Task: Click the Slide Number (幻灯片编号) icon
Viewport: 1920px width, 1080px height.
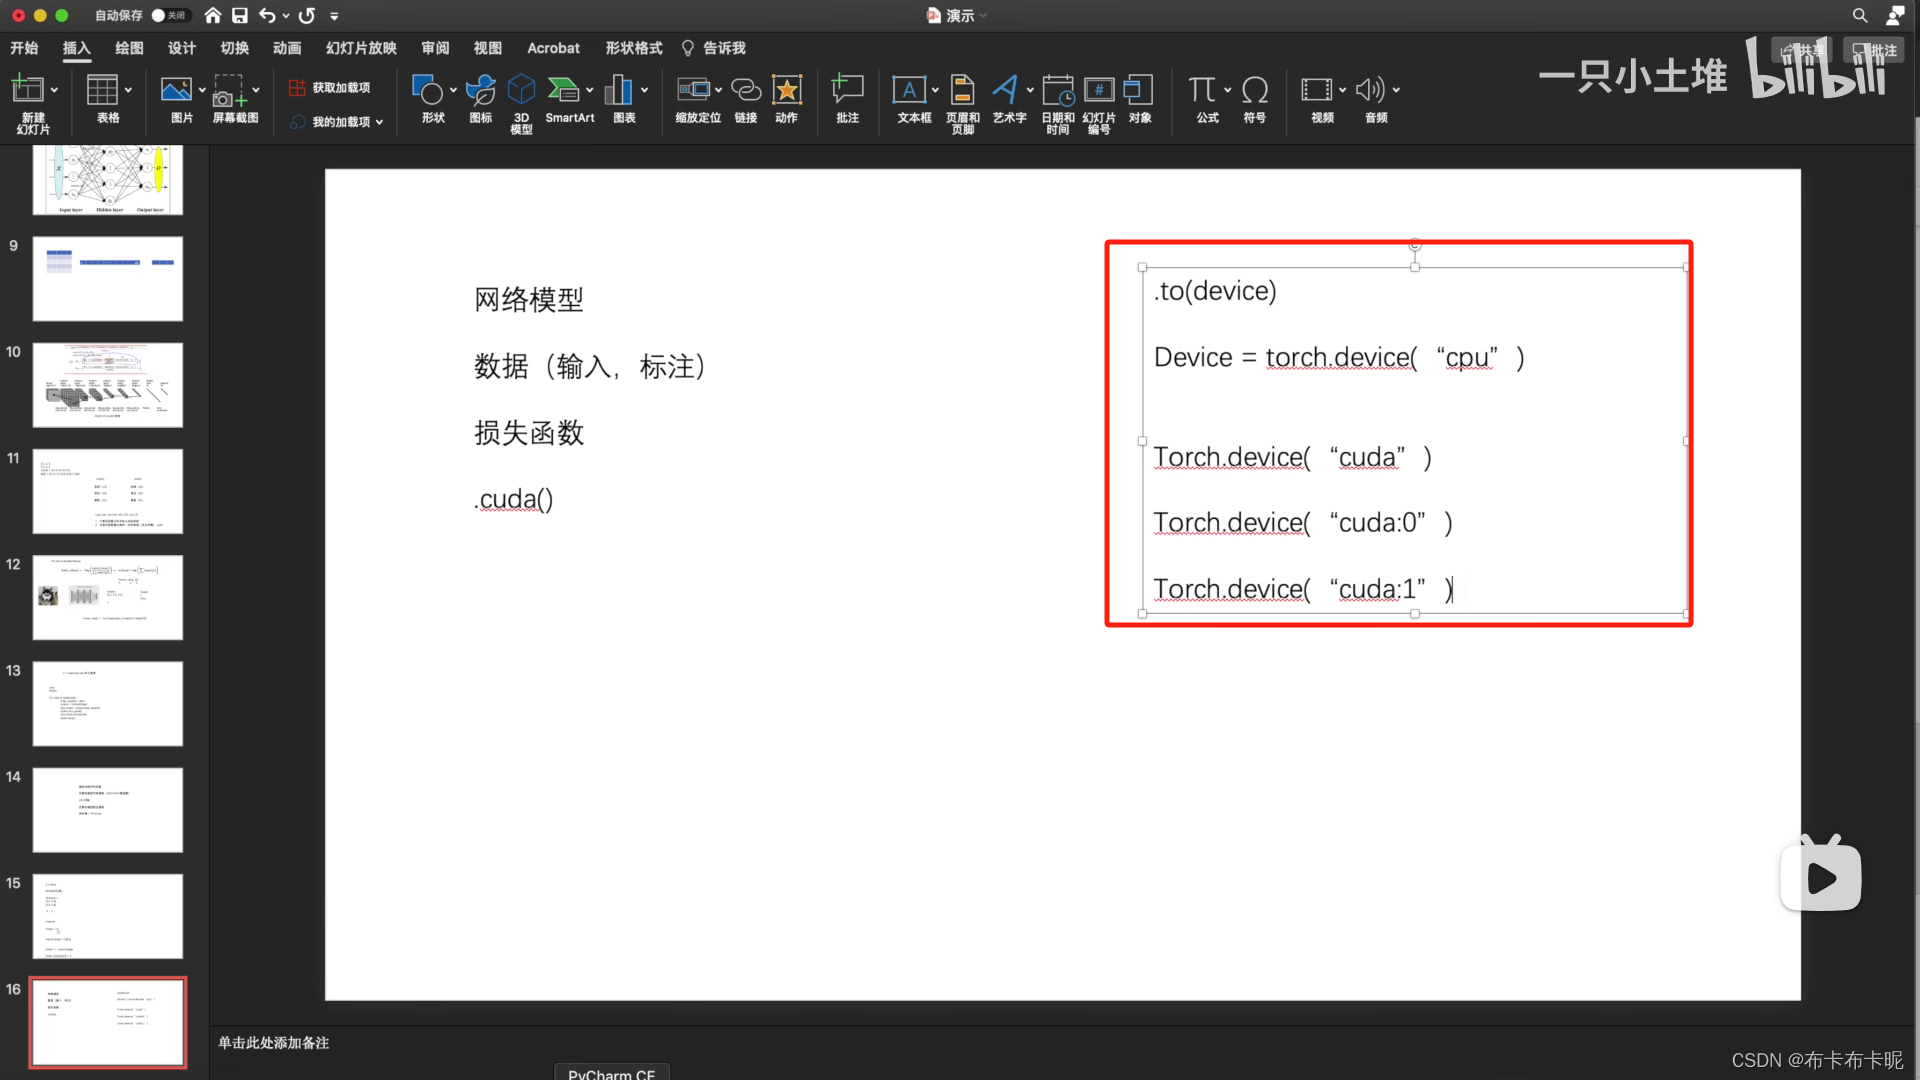Action: pyautogui.click(x=1099, y=90)
